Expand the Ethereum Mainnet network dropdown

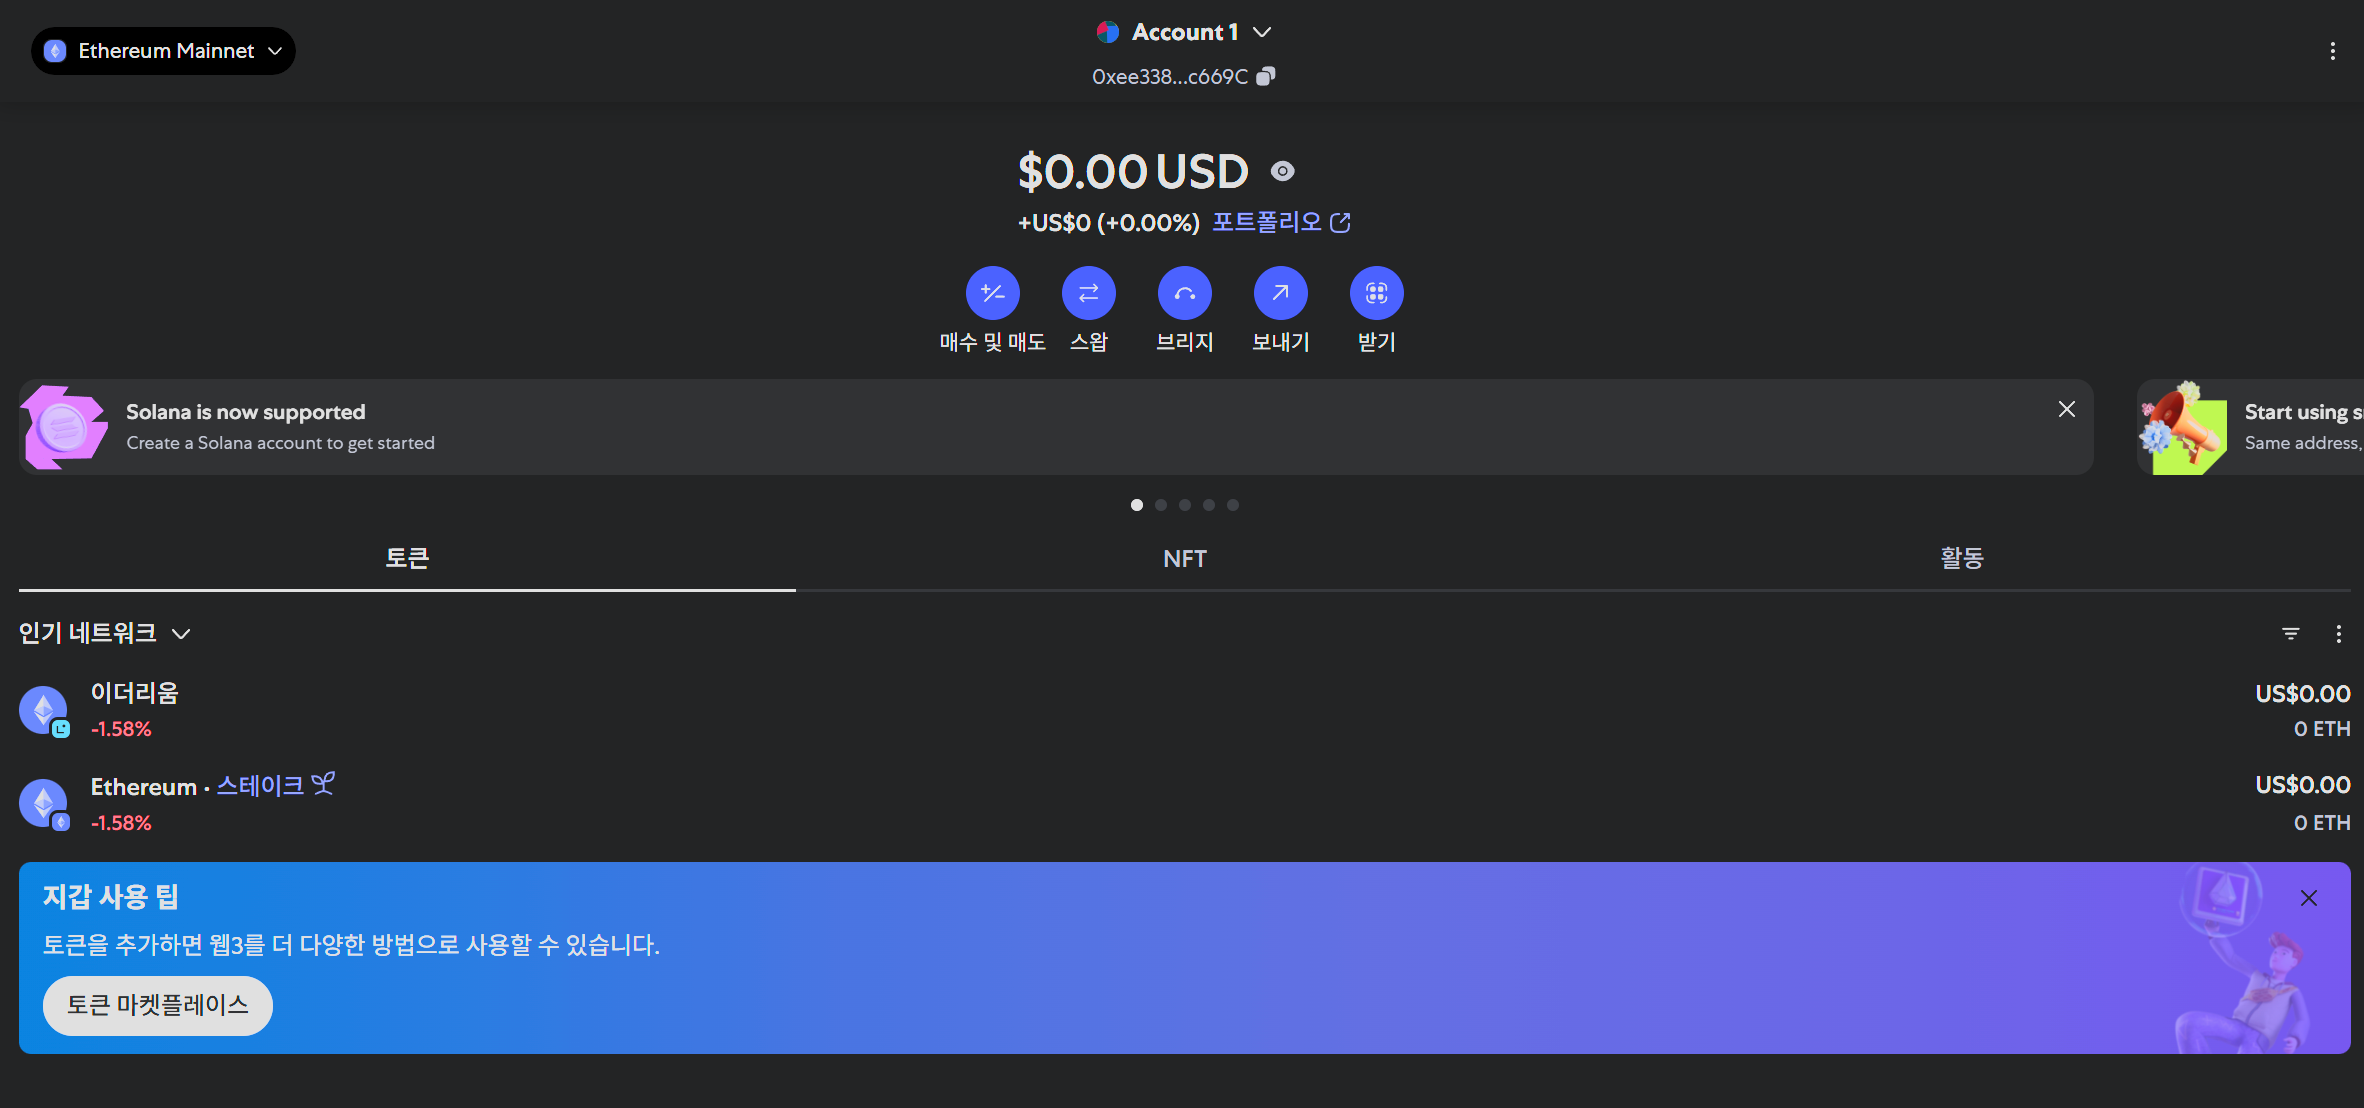click(x=164, y=51)
